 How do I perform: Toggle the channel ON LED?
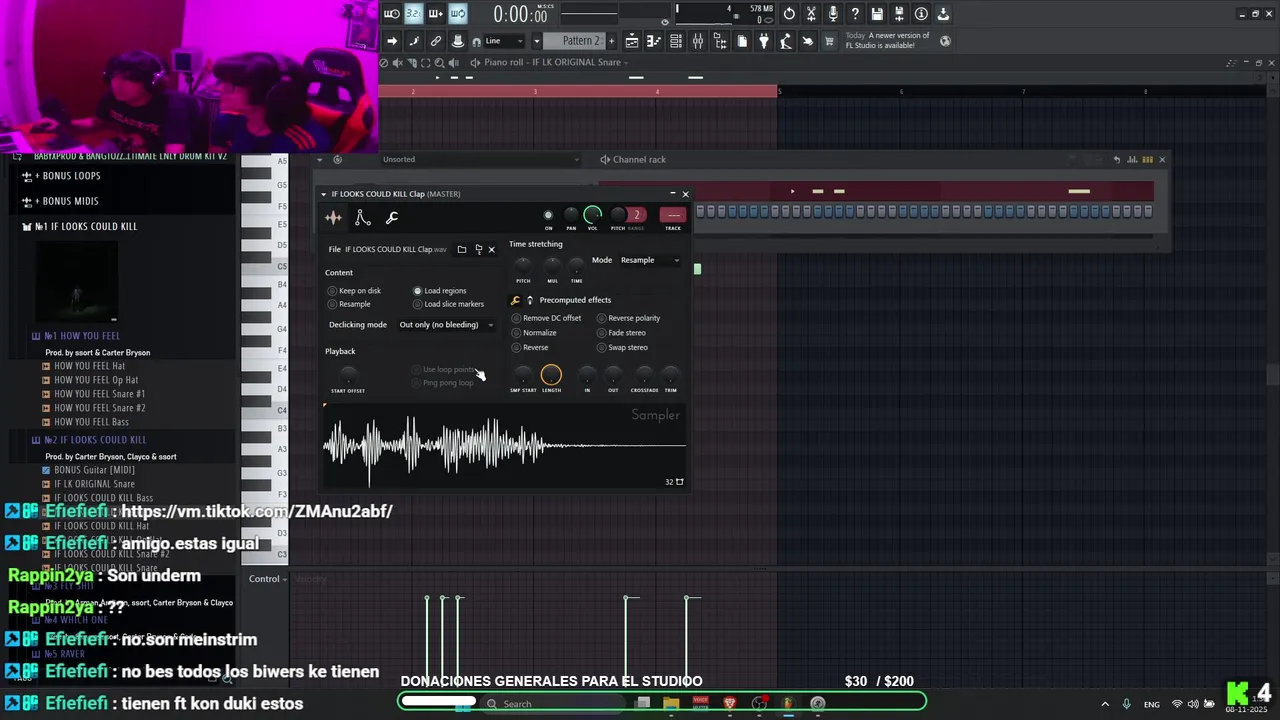tap(548, 215)
